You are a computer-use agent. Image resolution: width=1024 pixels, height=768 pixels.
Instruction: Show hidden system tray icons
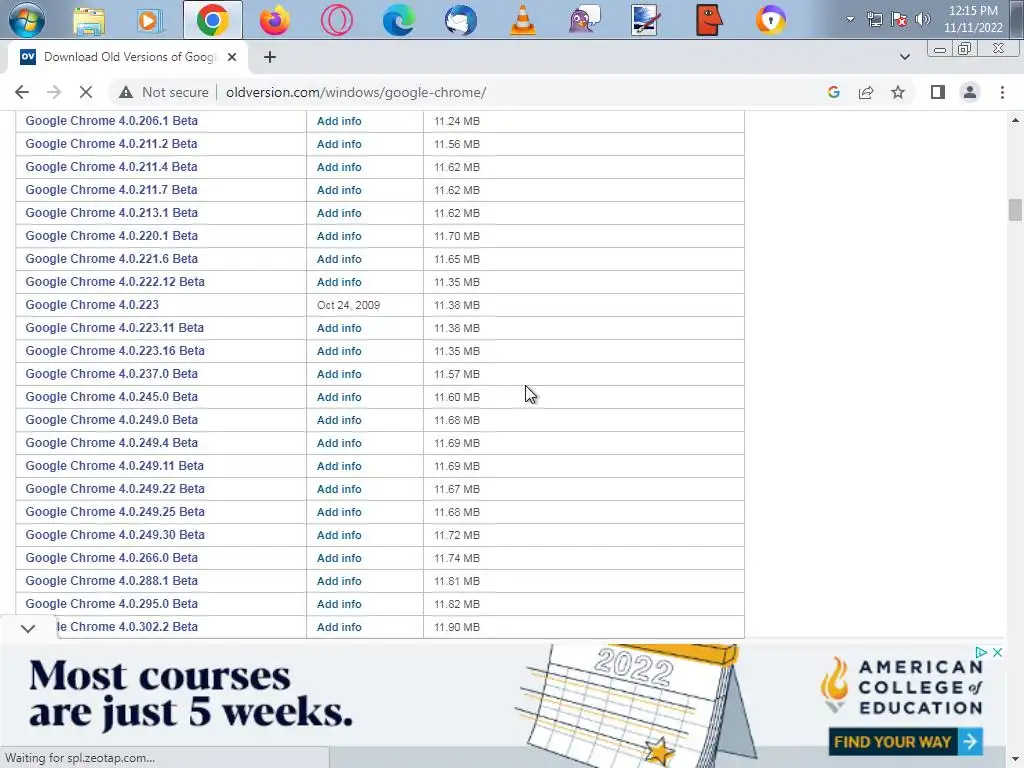click(x=850, y=19)
